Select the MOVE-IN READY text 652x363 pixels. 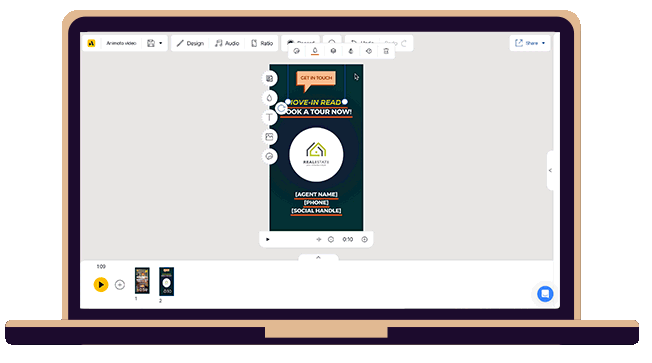[x=316, y=102]
